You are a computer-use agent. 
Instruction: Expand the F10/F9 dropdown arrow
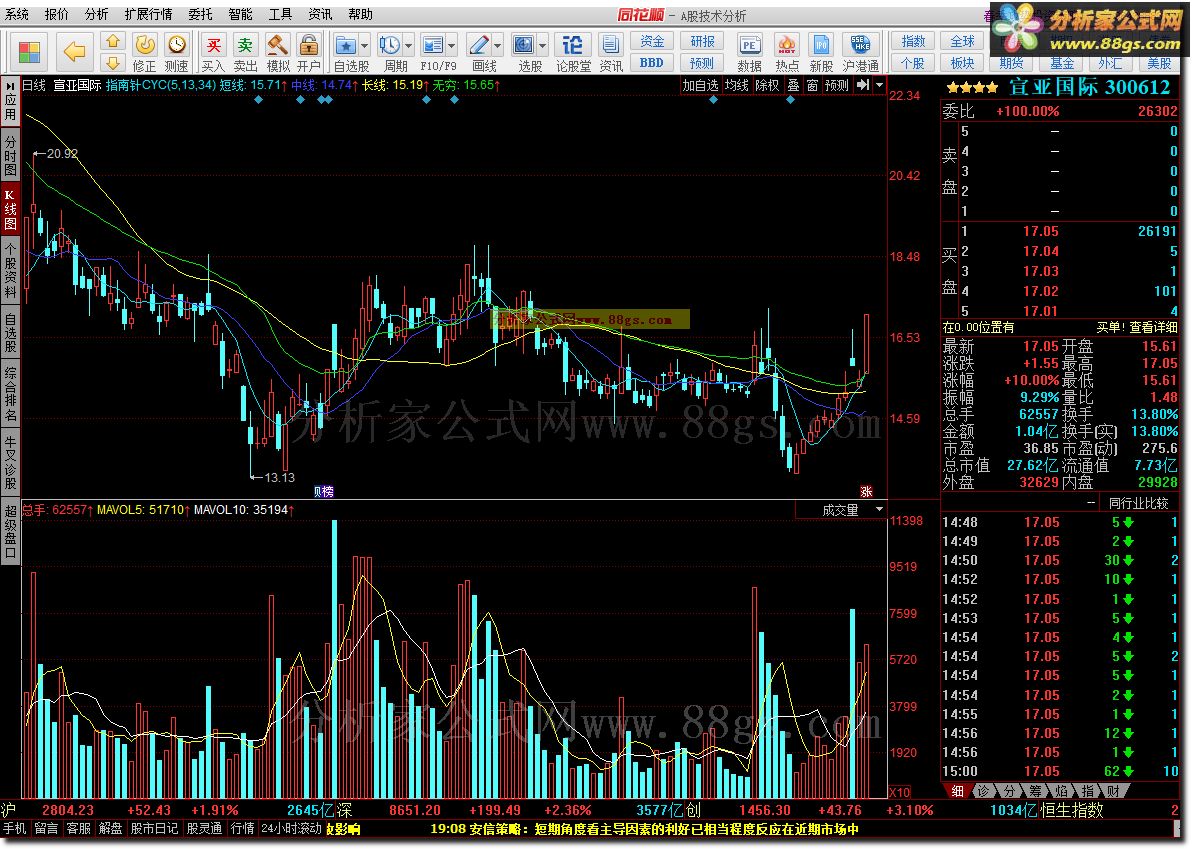coord(452,46)
